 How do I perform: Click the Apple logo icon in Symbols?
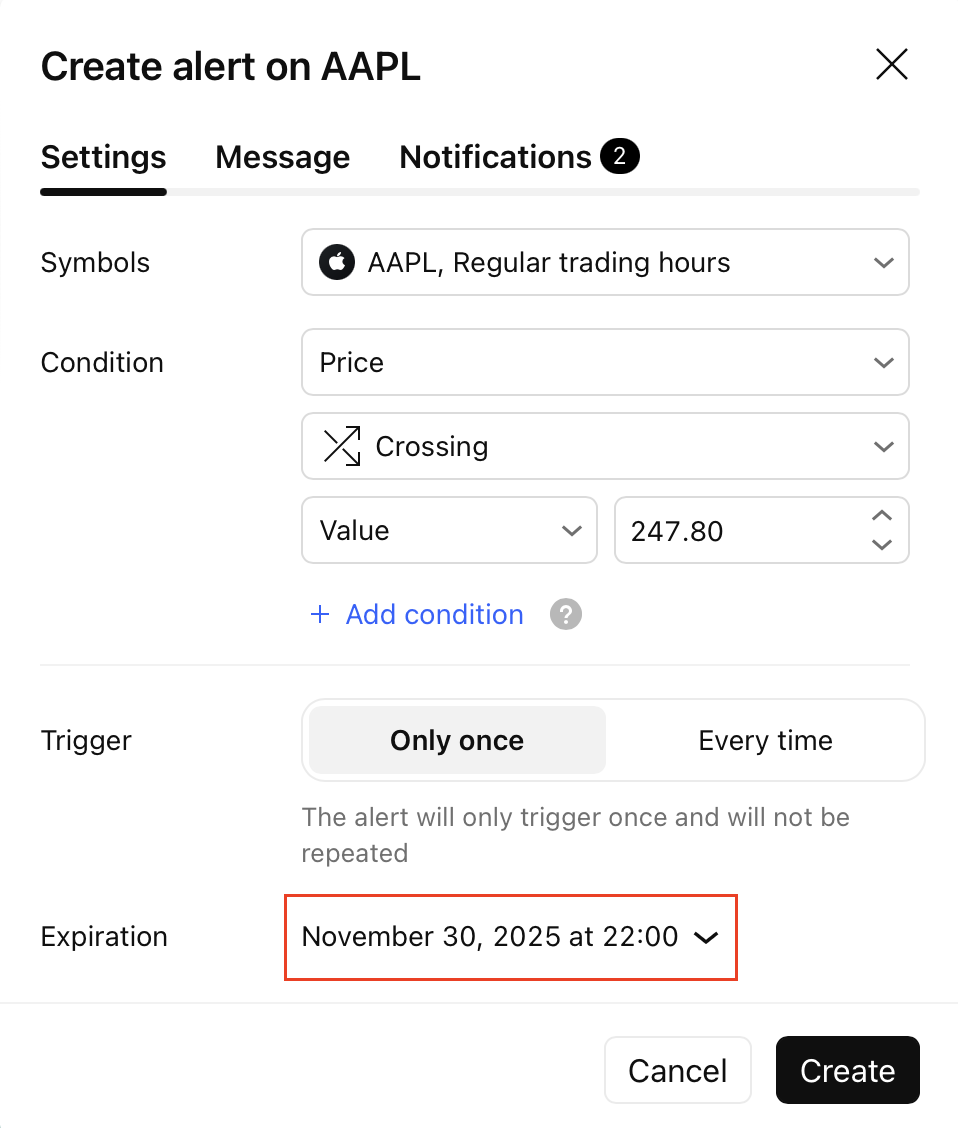click(337, 263)
